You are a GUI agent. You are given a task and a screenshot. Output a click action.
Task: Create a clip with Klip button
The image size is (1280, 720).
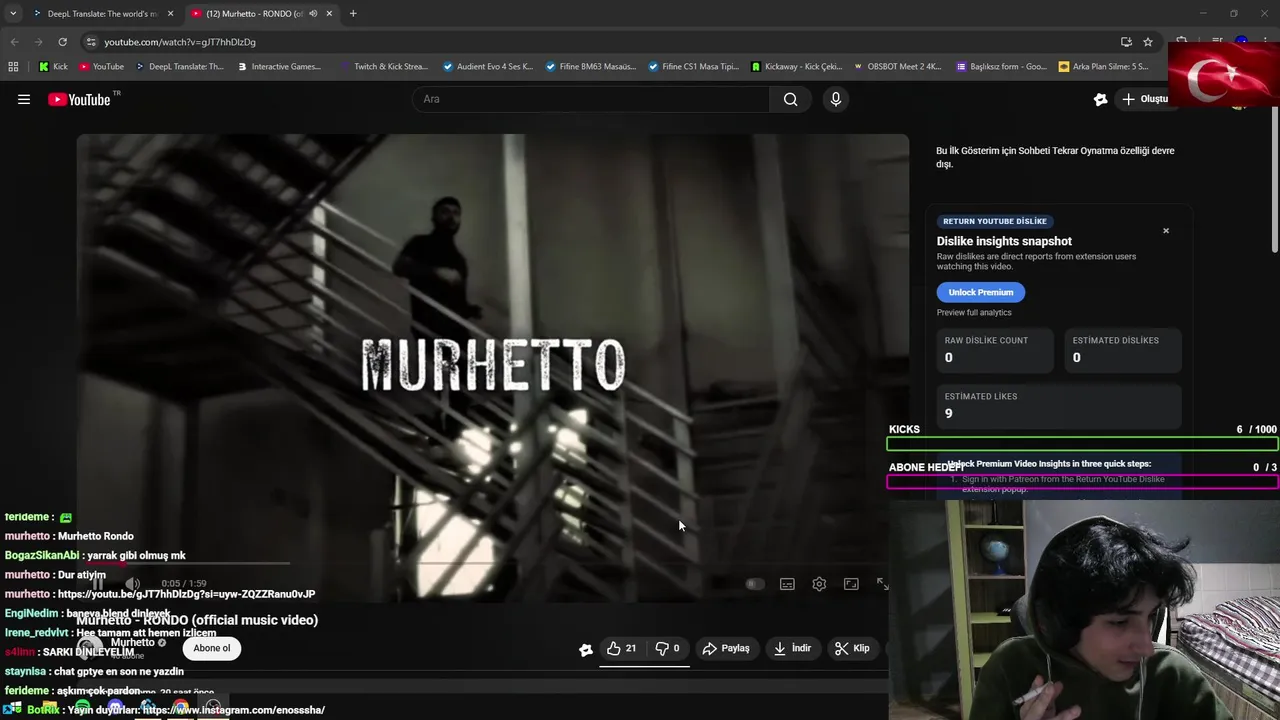(852, 648)
